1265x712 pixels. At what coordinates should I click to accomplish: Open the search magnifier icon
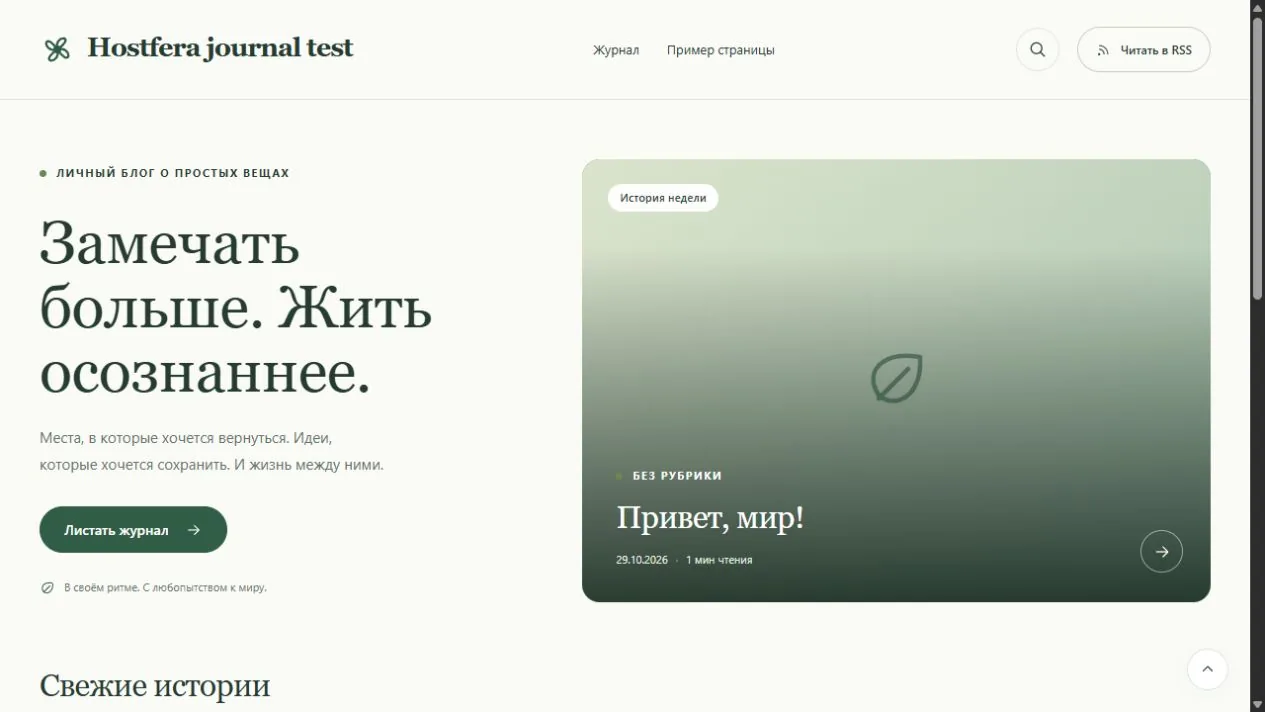click(x=1037, y=50)
